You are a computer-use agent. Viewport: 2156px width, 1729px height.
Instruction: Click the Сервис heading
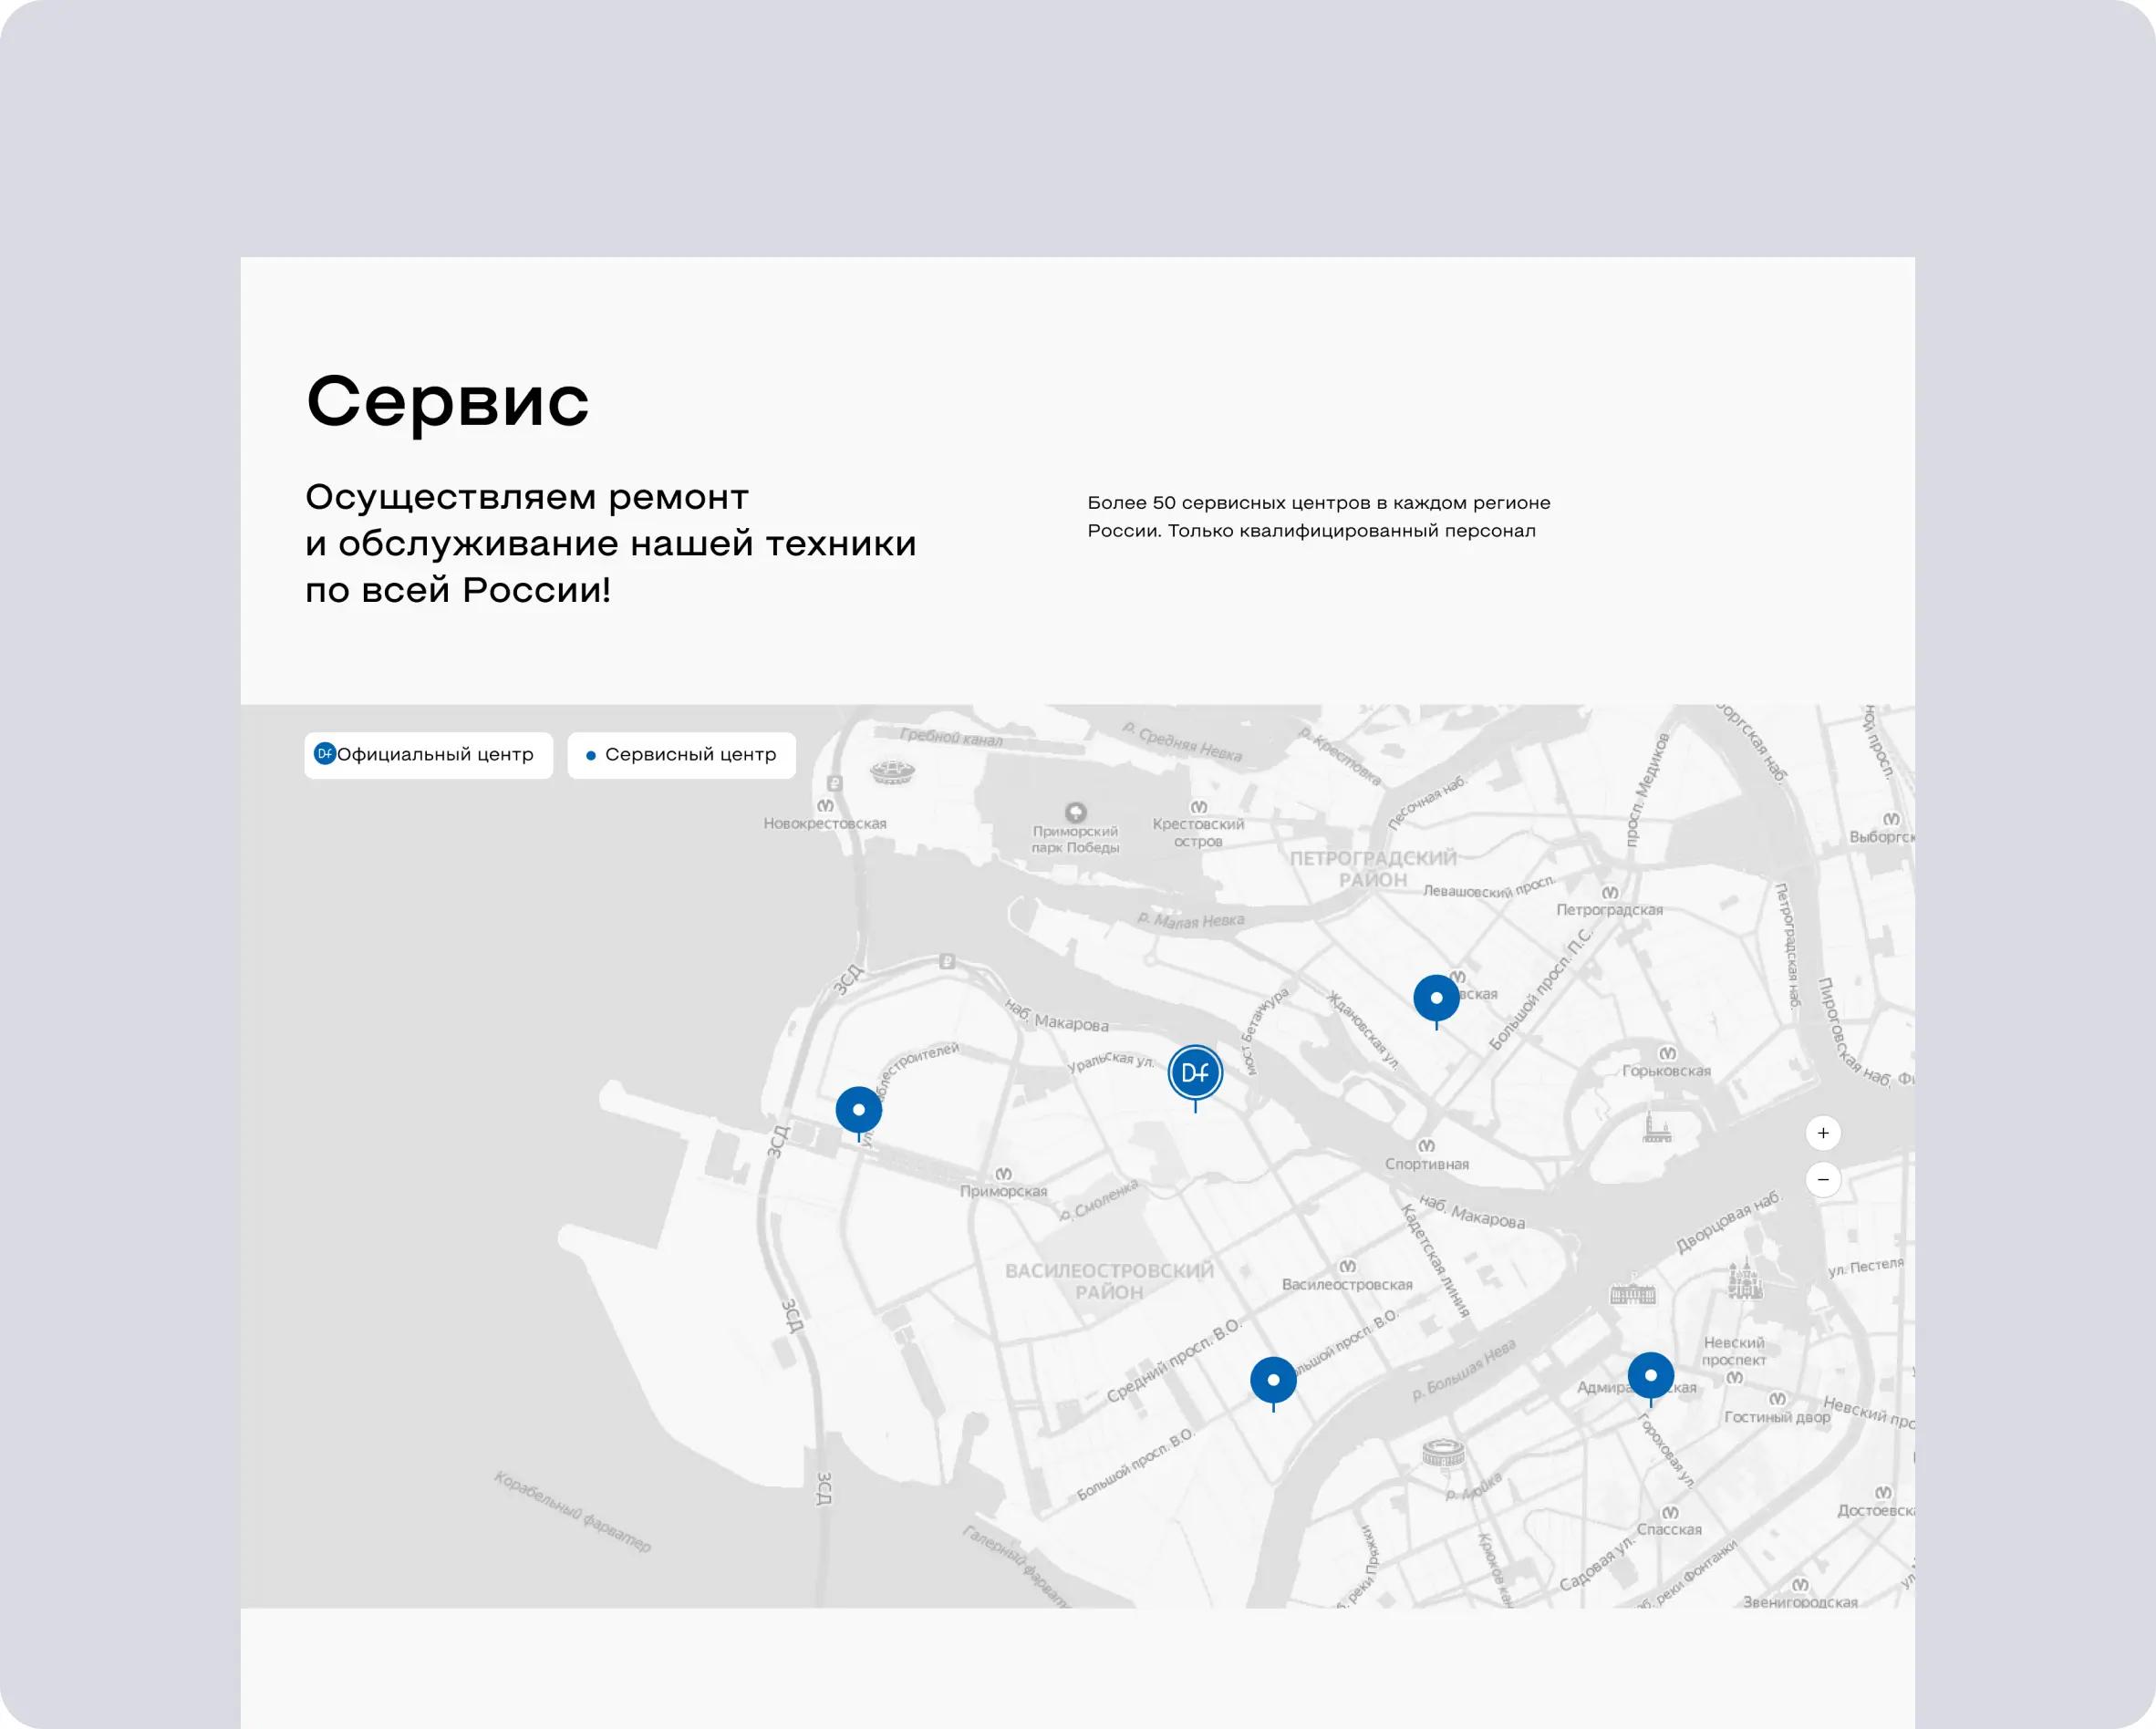[x=448, y=401]
